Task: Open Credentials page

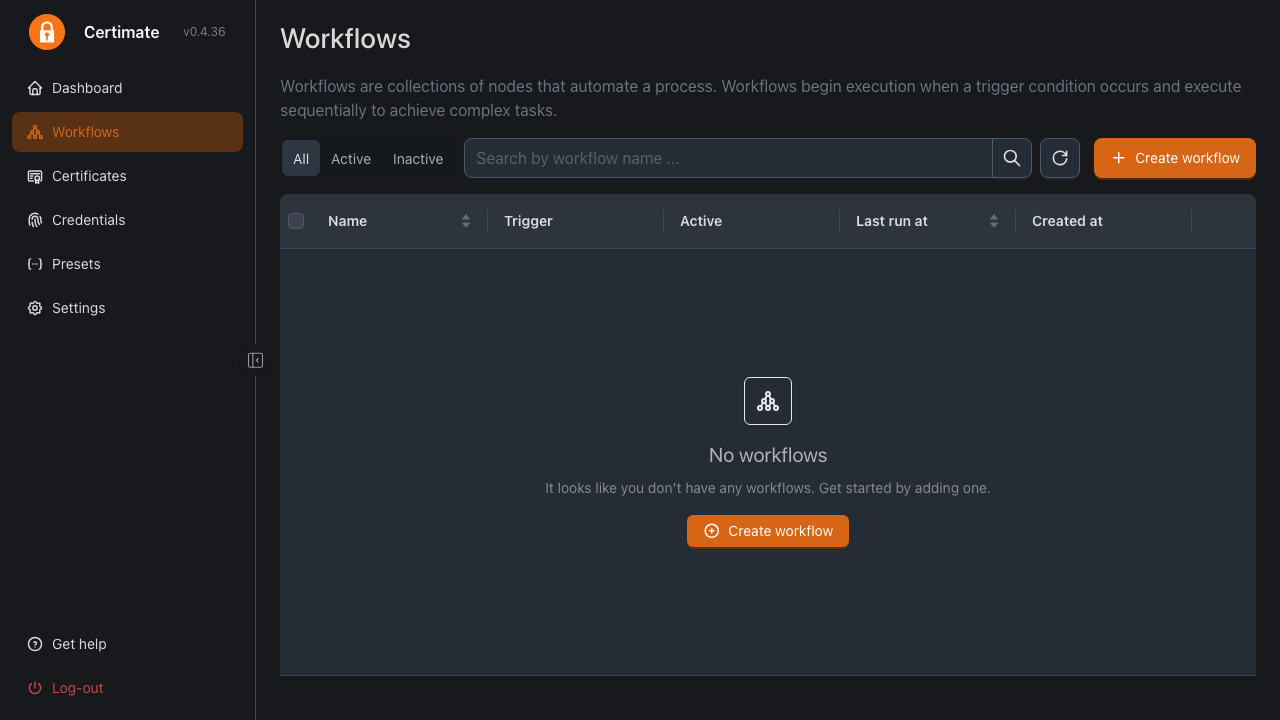Action: pos(127,220)
